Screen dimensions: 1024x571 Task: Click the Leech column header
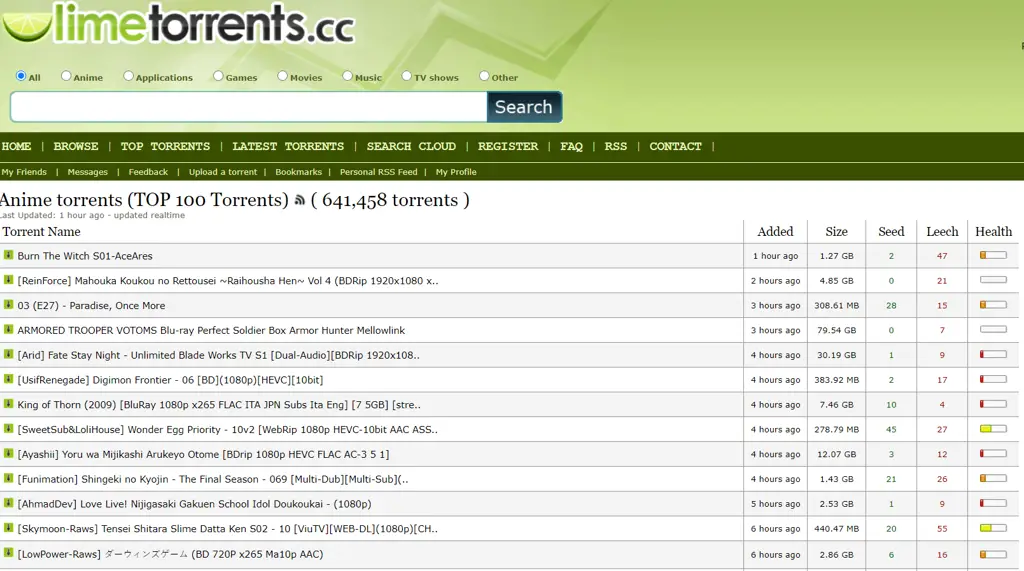pyautogui.click(x=942, y=231)
